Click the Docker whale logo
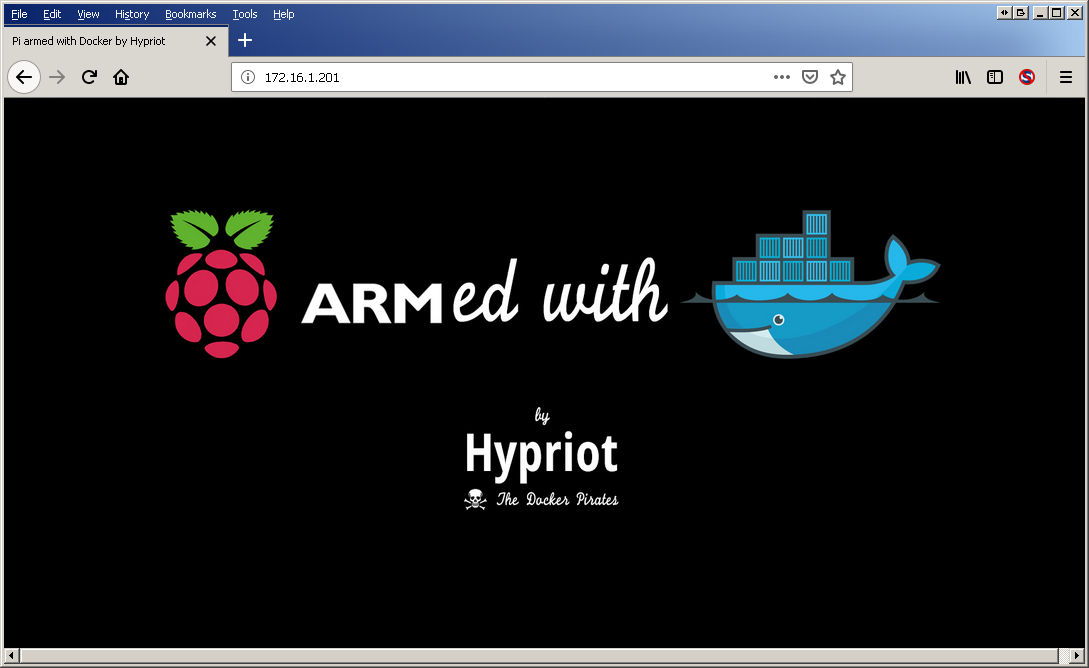Image resolution: width=1089 pixels, height=668 pixels. point(811,285)
